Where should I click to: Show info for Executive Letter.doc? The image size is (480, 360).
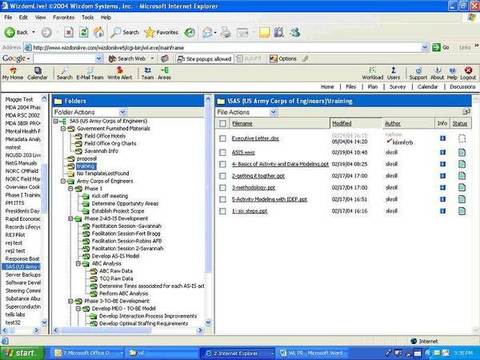pos(443,138)
